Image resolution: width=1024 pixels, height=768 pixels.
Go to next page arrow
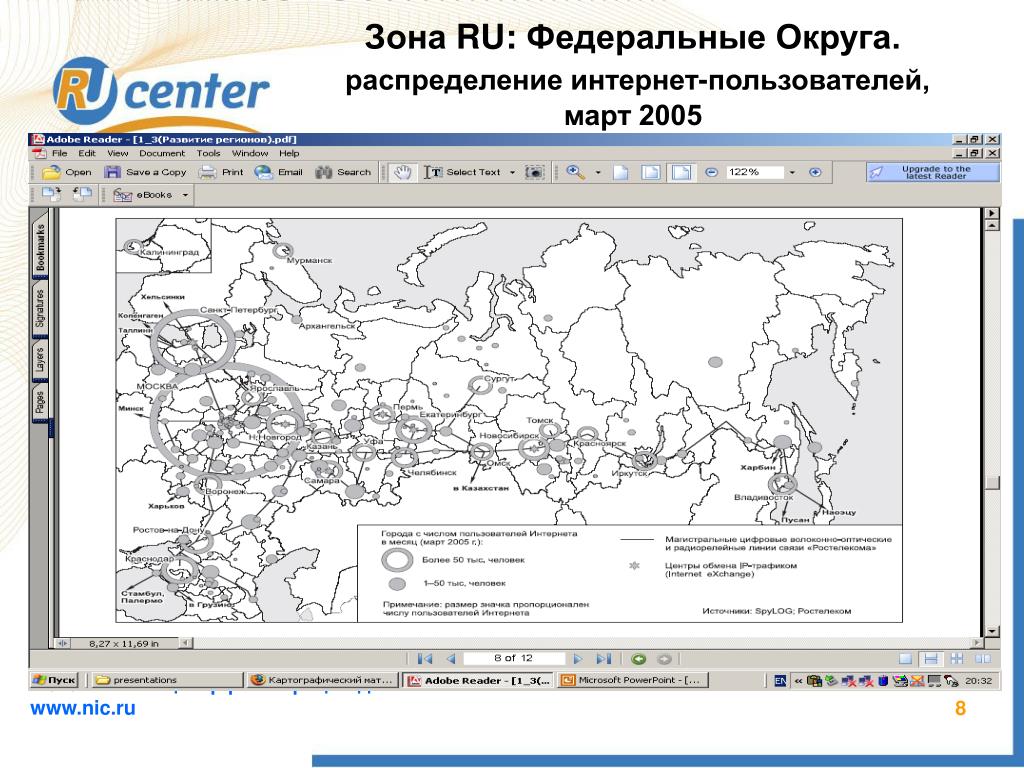(577, 659)
